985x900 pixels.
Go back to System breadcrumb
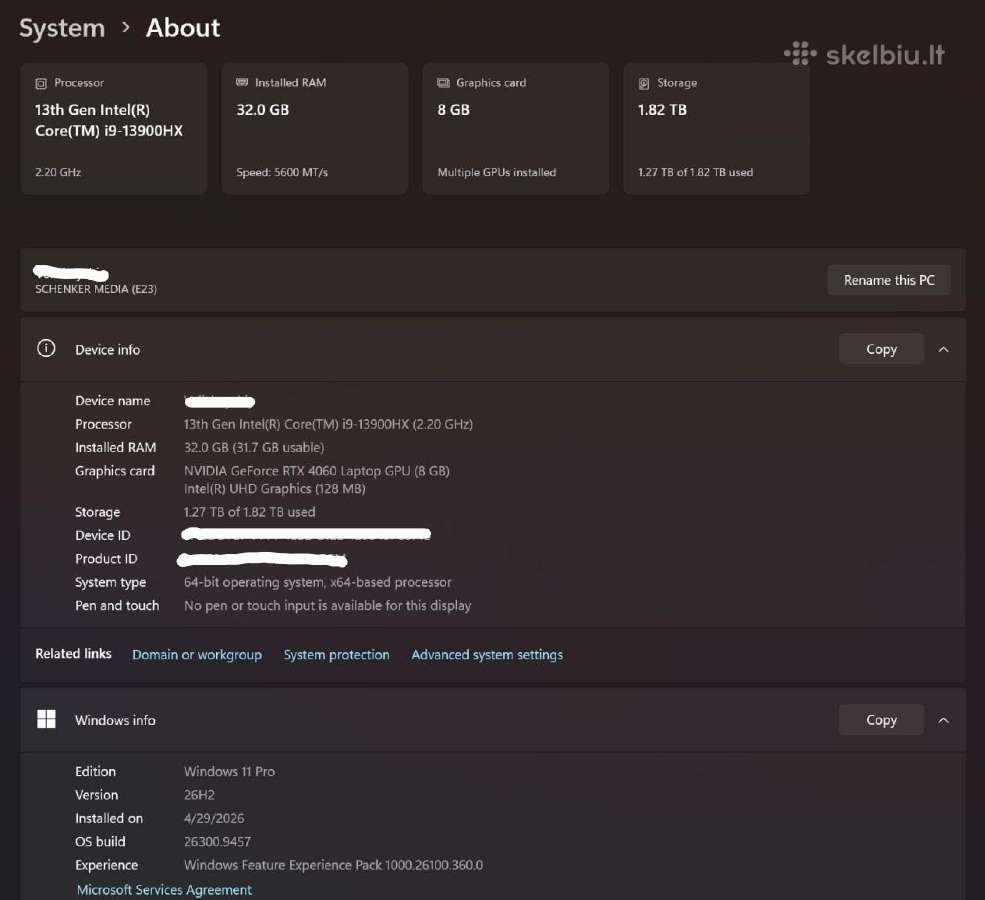(x=62, y=28)
